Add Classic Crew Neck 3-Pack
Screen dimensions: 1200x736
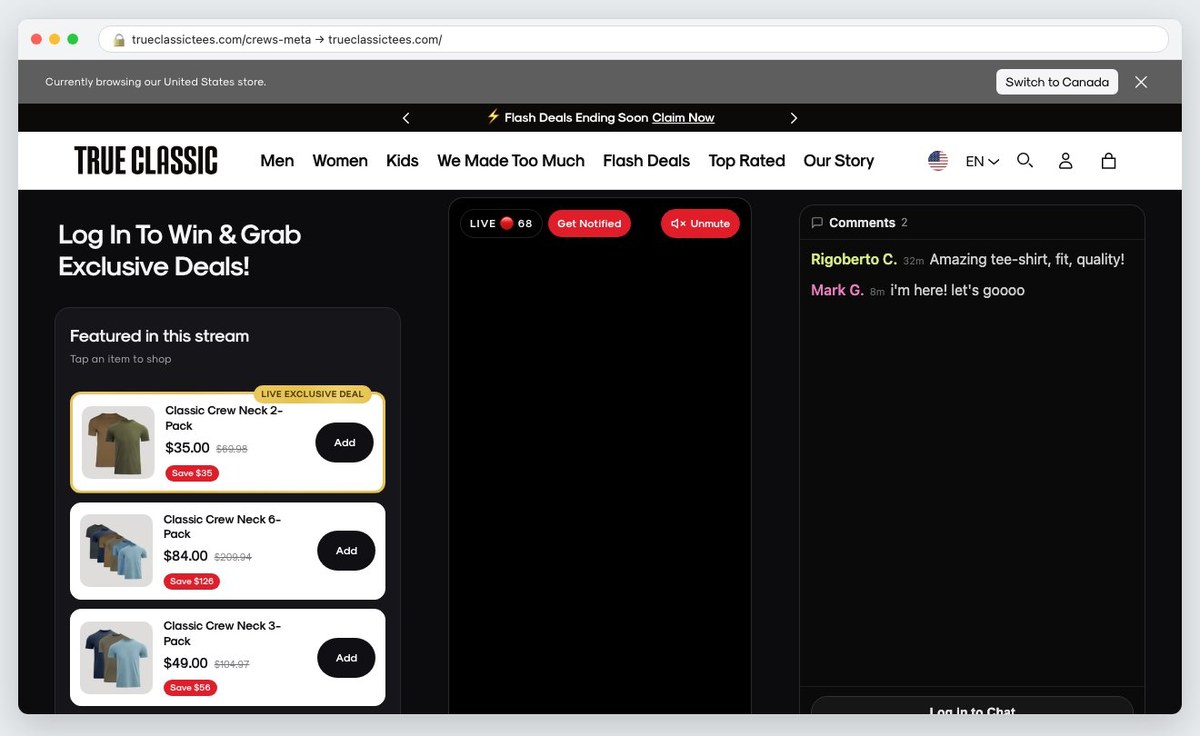pos(346,657)
